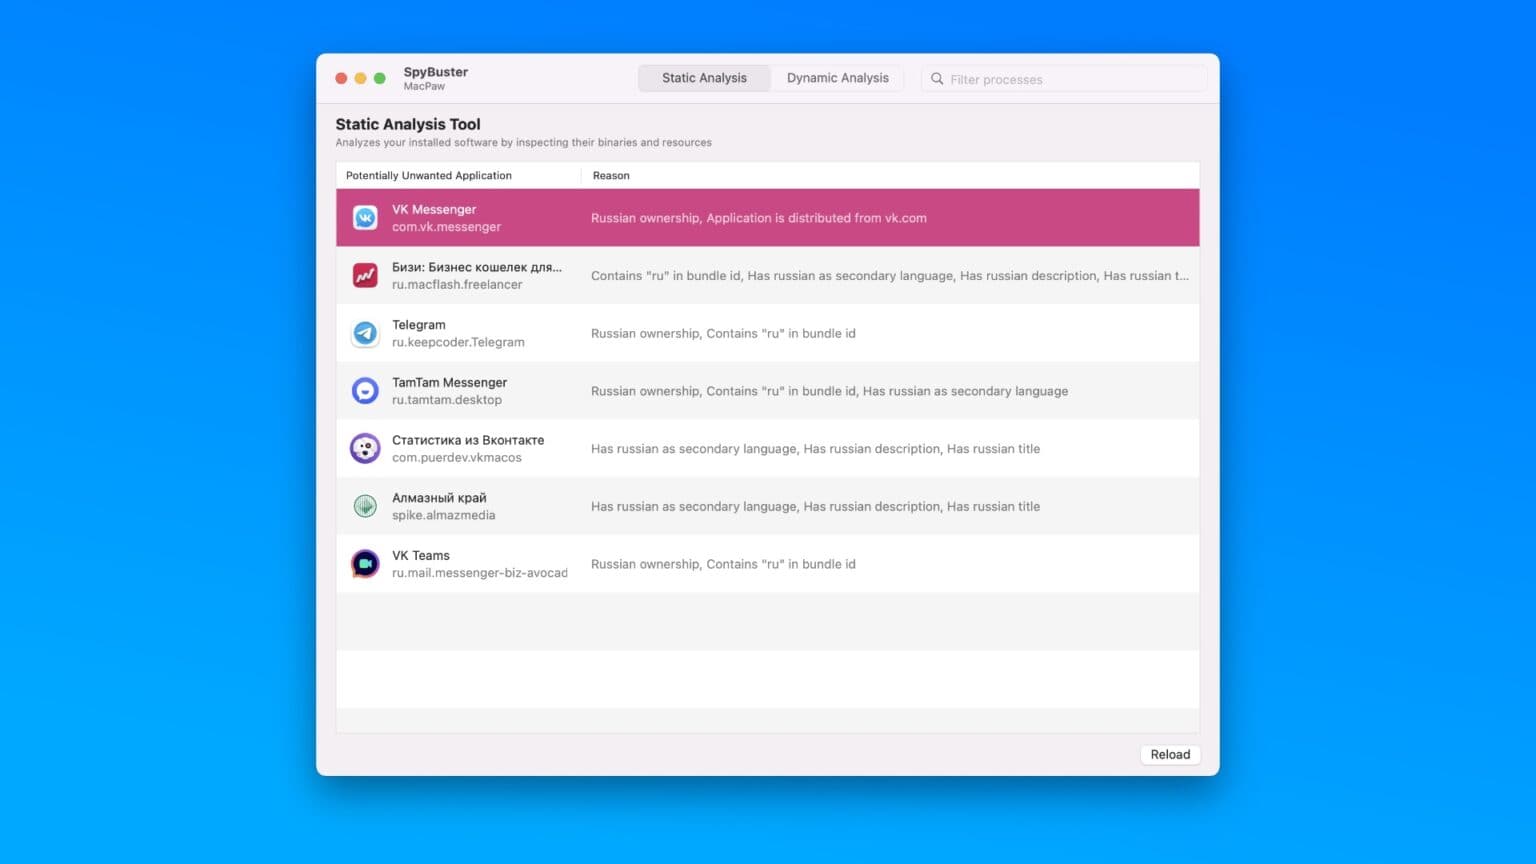Click the TamTam Messenger icon
The height and width of the screenshot is (864, 1536).
click(x=365, y=391)
